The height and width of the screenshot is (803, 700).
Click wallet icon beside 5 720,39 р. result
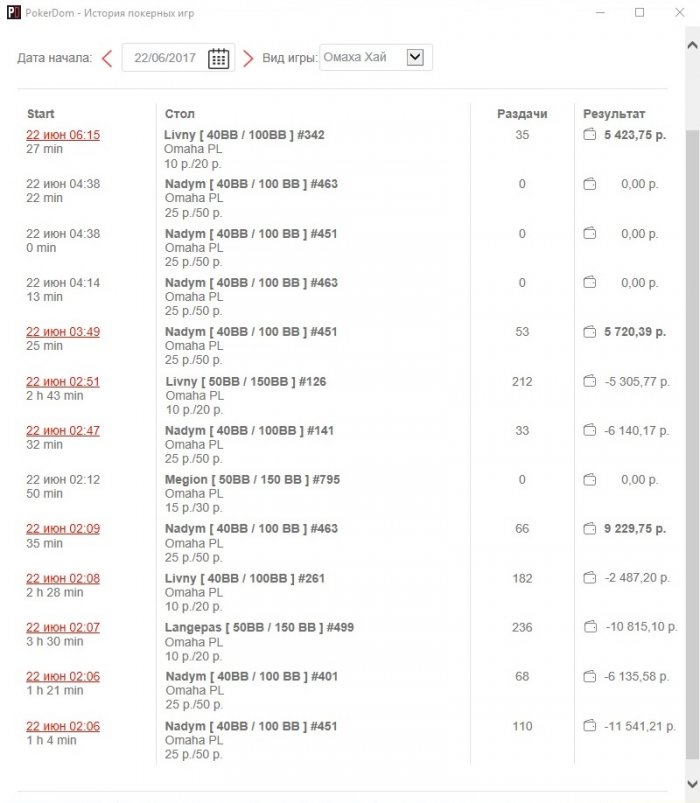(590, 332)
